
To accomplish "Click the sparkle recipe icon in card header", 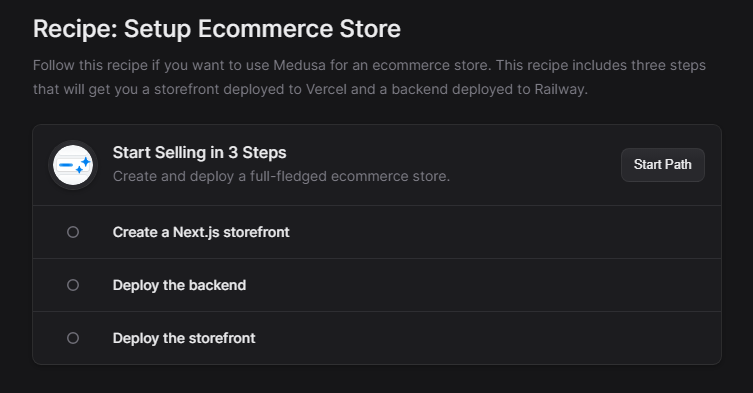I will (x=73, y=165).
